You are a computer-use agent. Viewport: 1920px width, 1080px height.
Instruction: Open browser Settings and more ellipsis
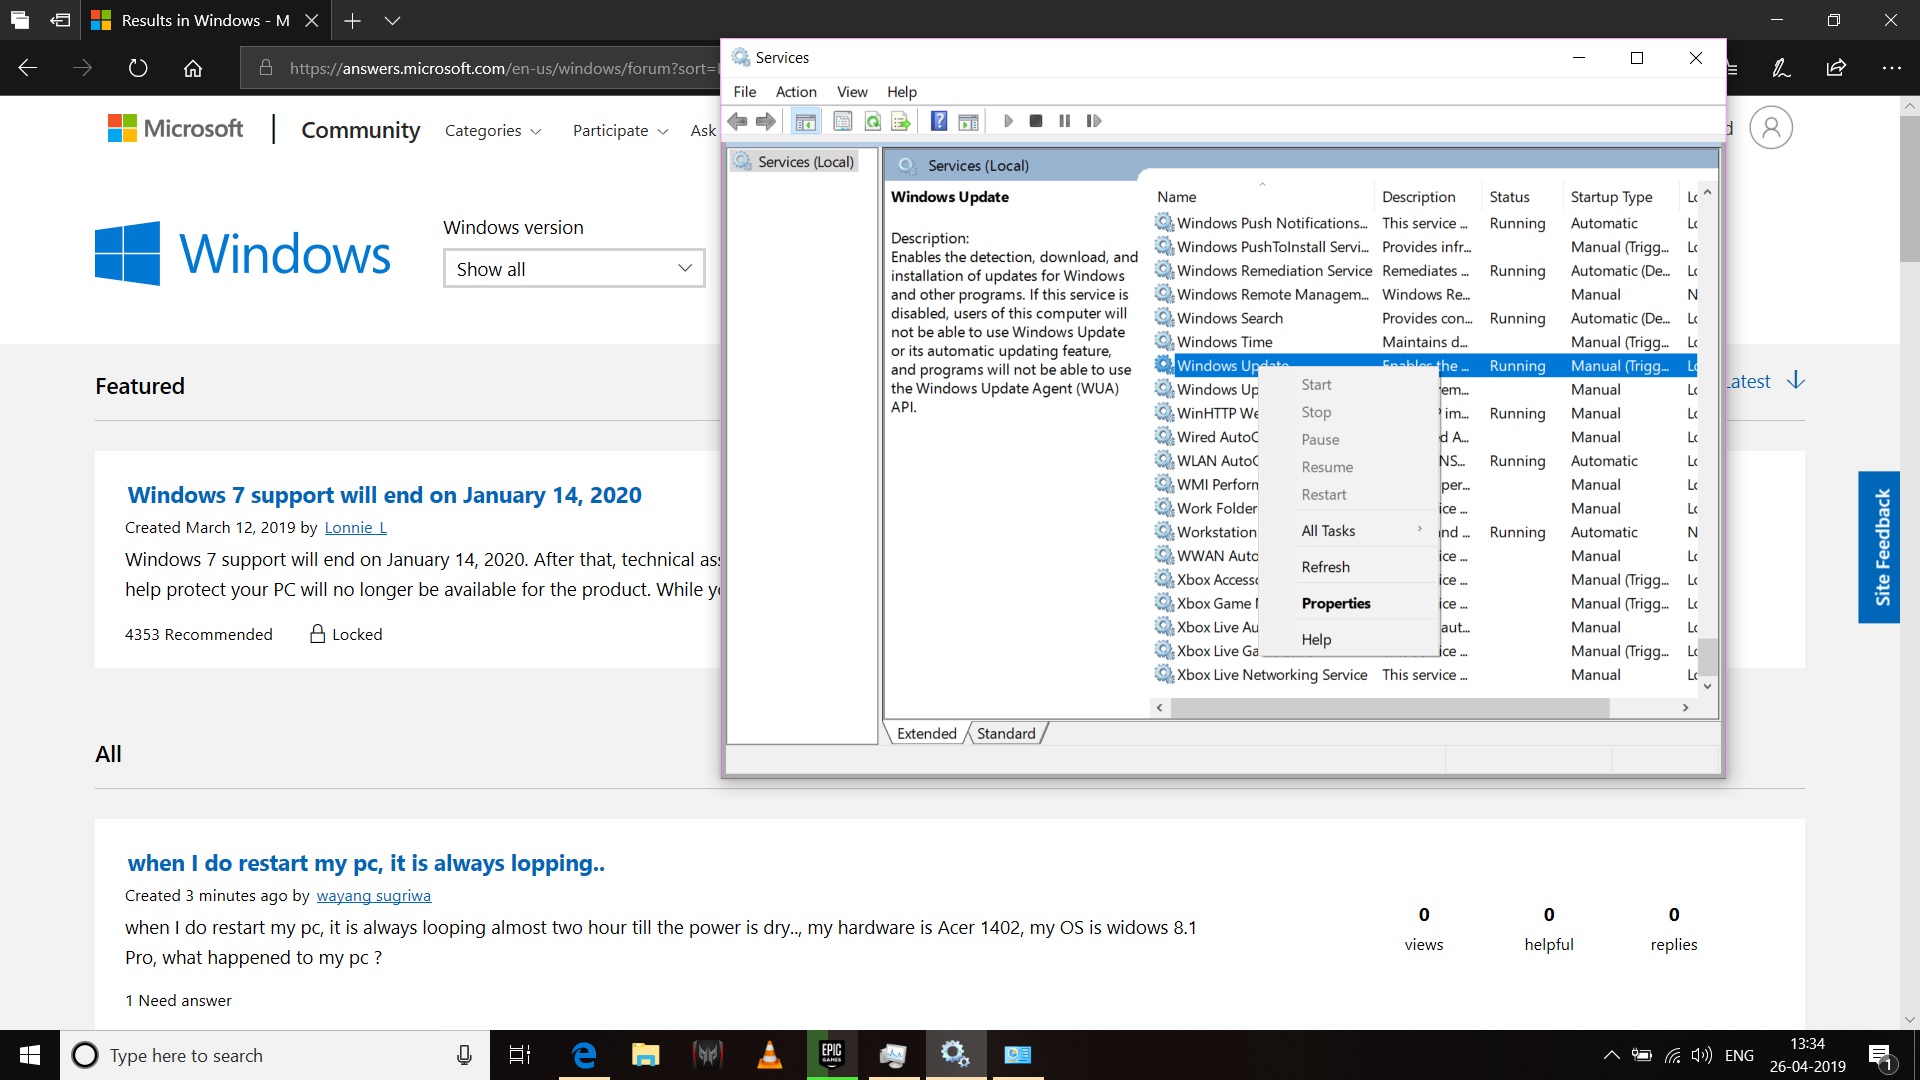click(1891, 68)
